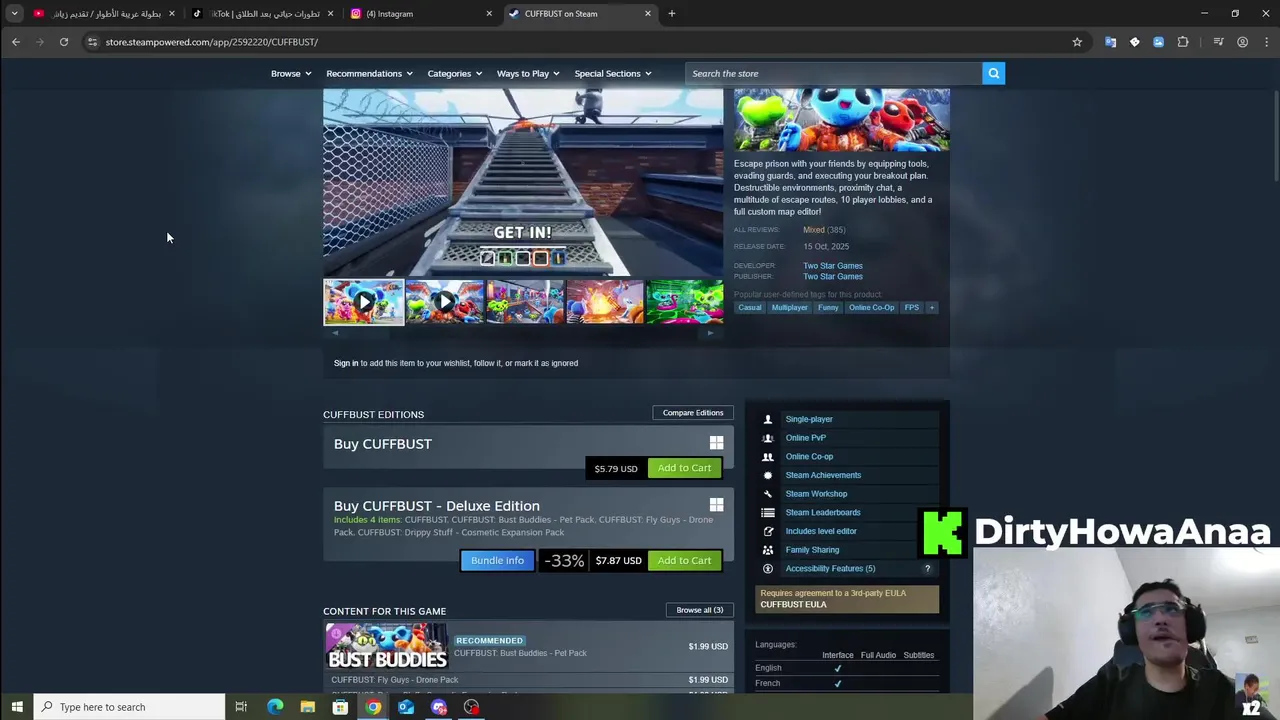Open the Windows Start menu

[x=17, y=707]
